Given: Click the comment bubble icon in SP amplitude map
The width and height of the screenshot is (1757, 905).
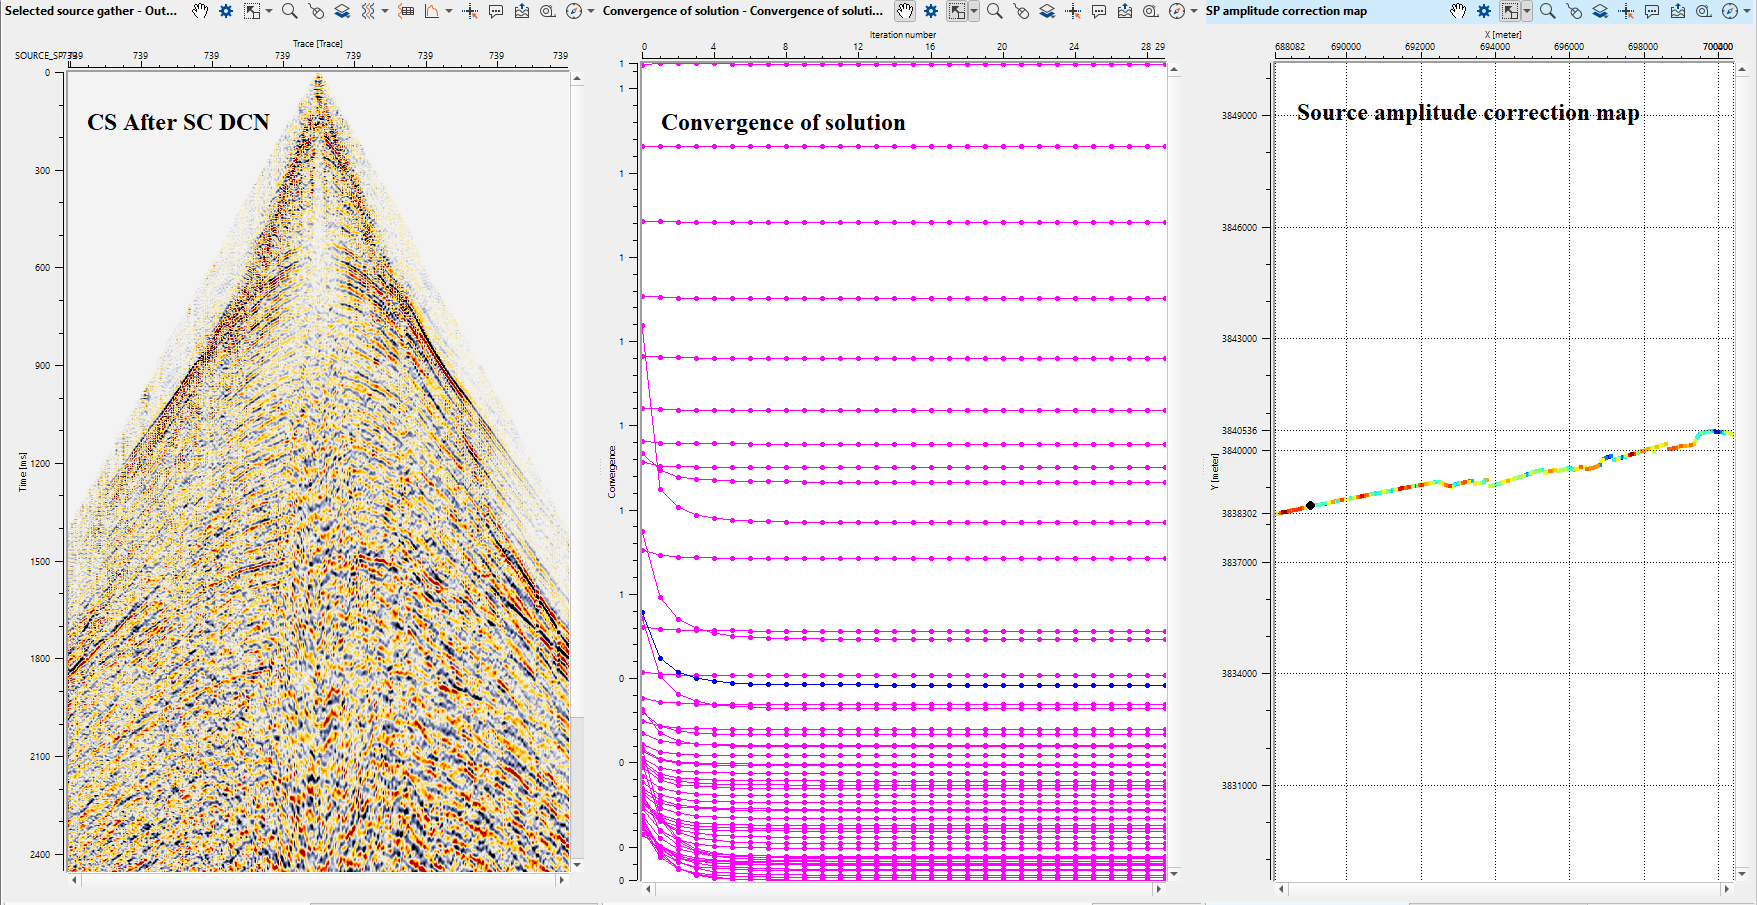Looking at the screenshot, I should tap(1652, 11).
